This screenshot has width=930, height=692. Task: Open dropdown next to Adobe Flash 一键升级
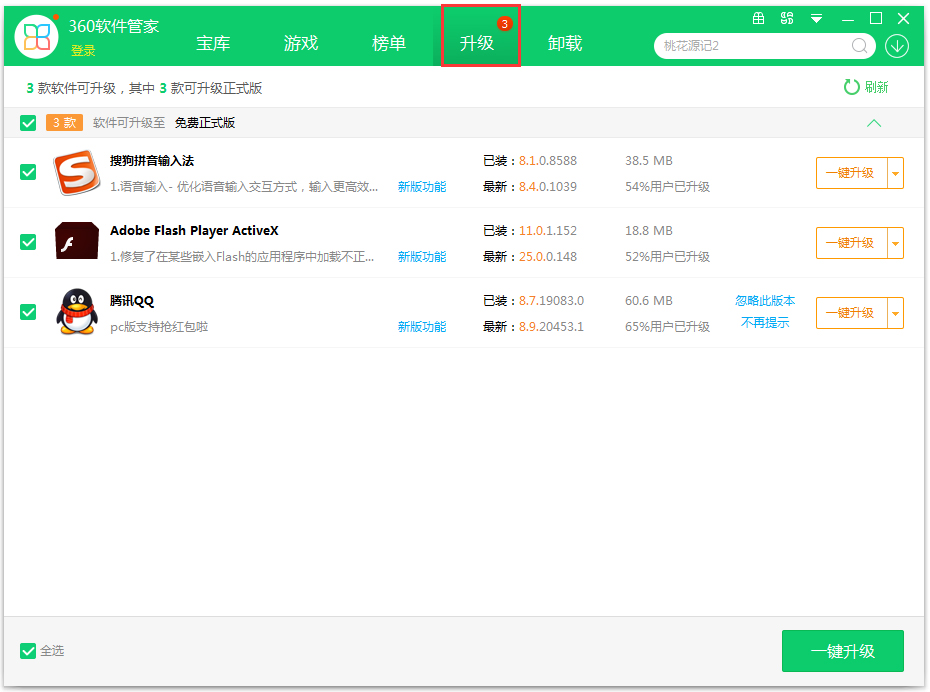(x=896, y=243)
